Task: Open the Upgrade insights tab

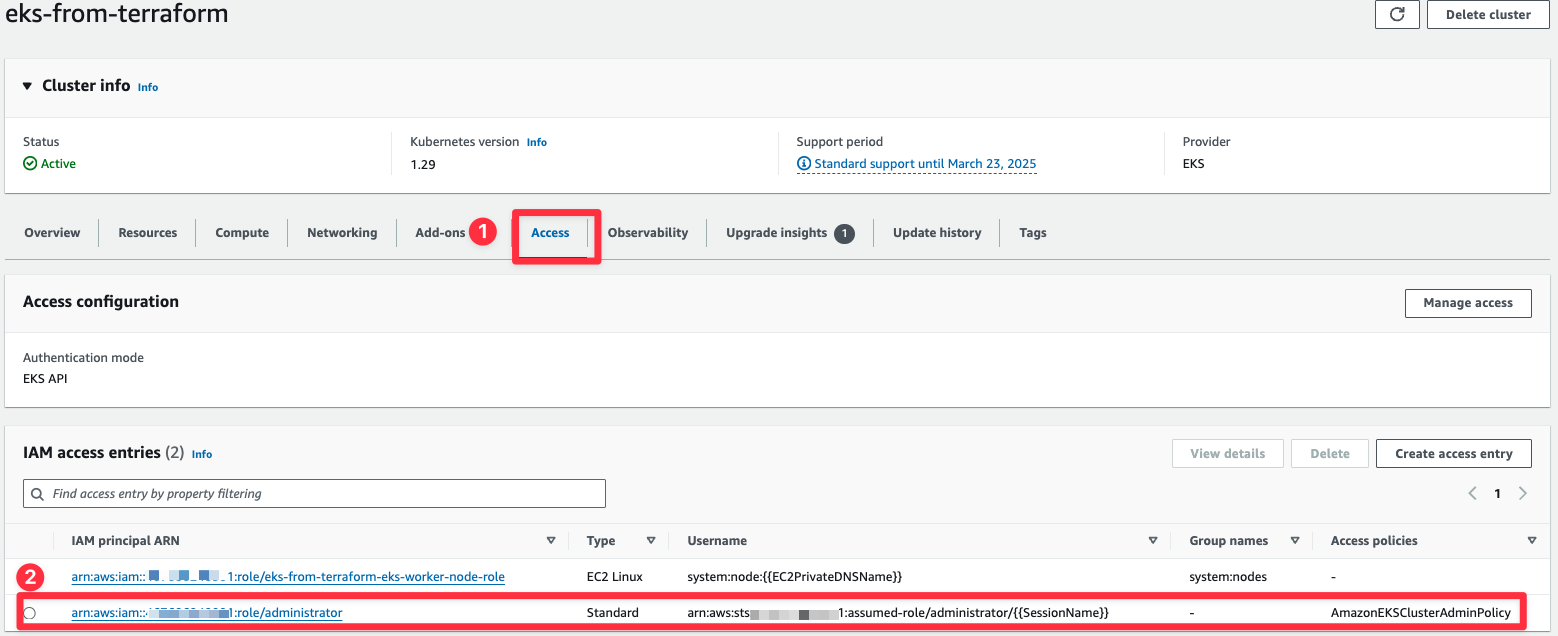Action: coord(790,233)
